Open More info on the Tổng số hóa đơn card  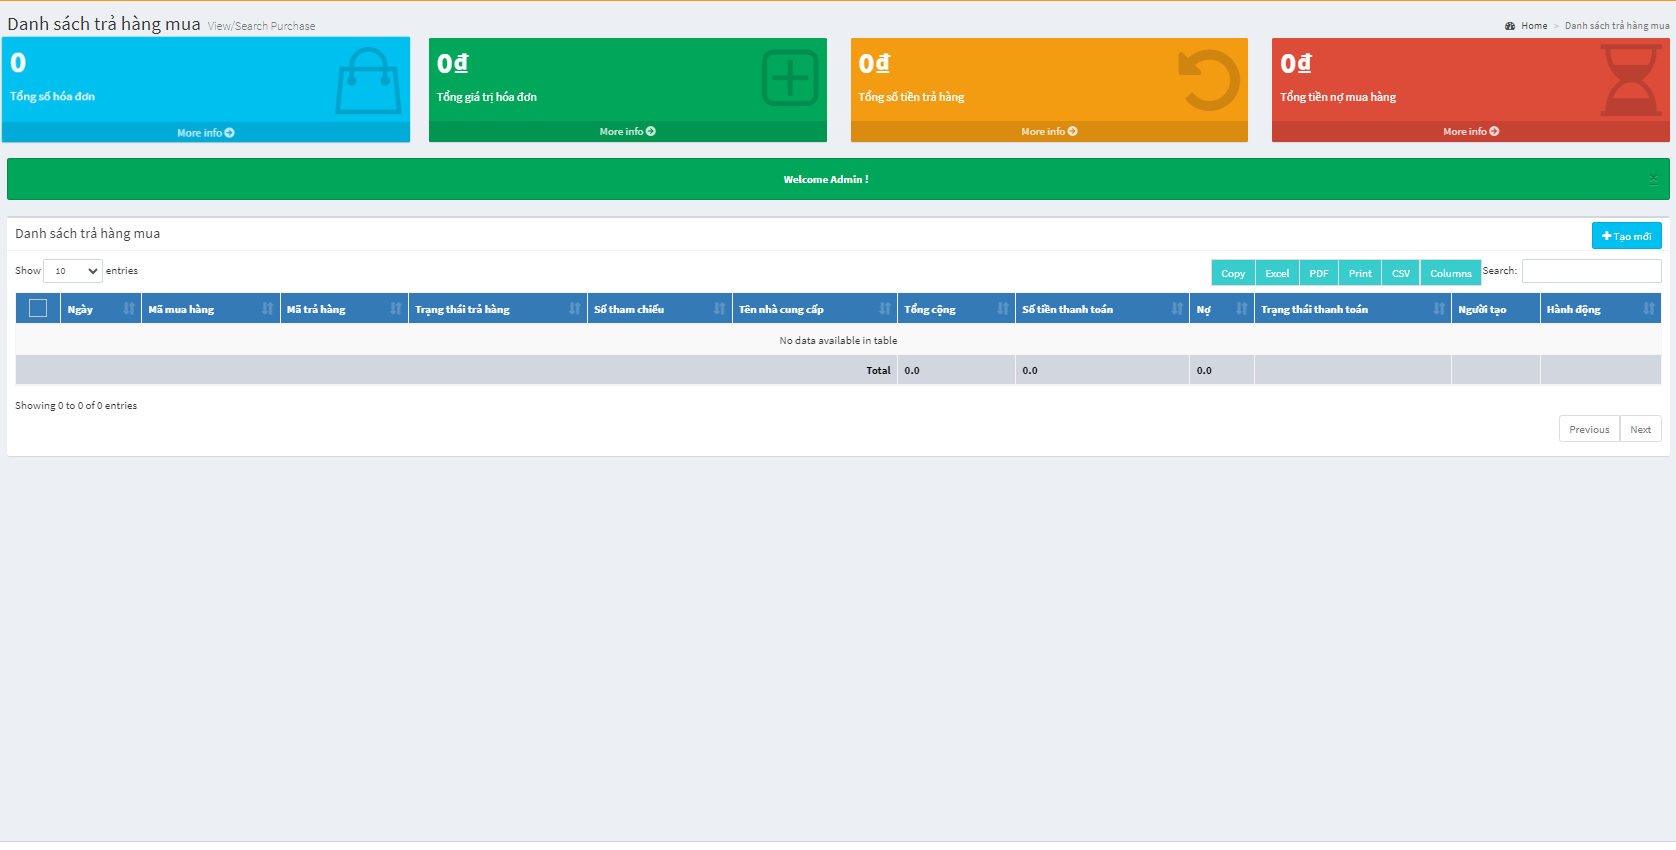pyautogui.click(x=206, y=132)
